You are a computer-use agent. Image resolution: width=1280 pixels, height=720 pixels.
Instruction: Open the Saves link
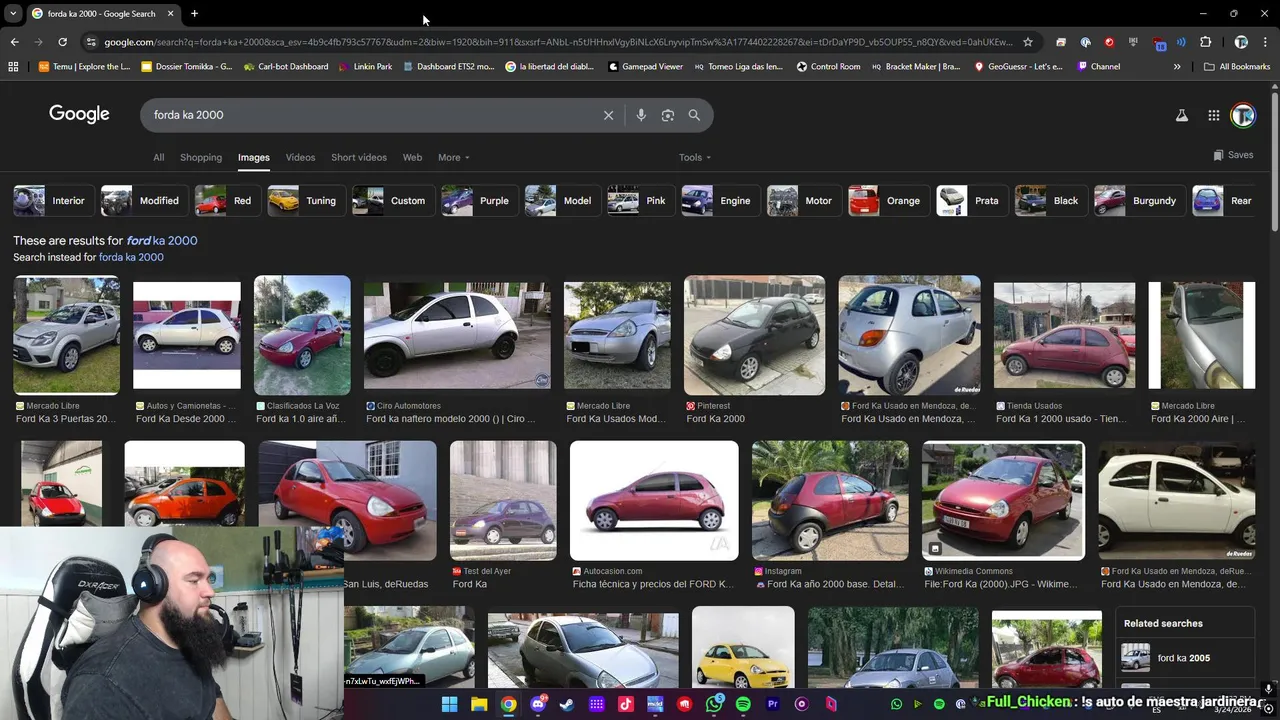[x=1233, y=155]
